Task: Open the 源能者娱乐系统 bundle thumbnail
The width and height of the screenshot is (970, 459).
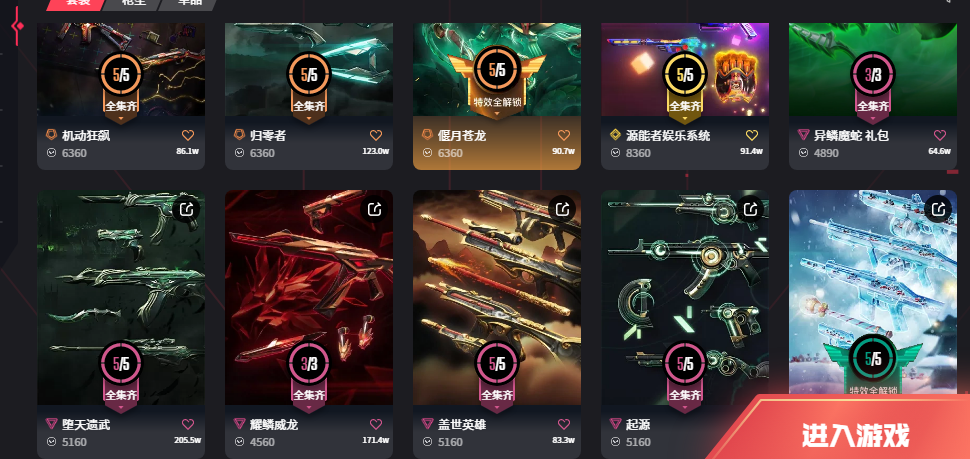Action: coord(685,69)
